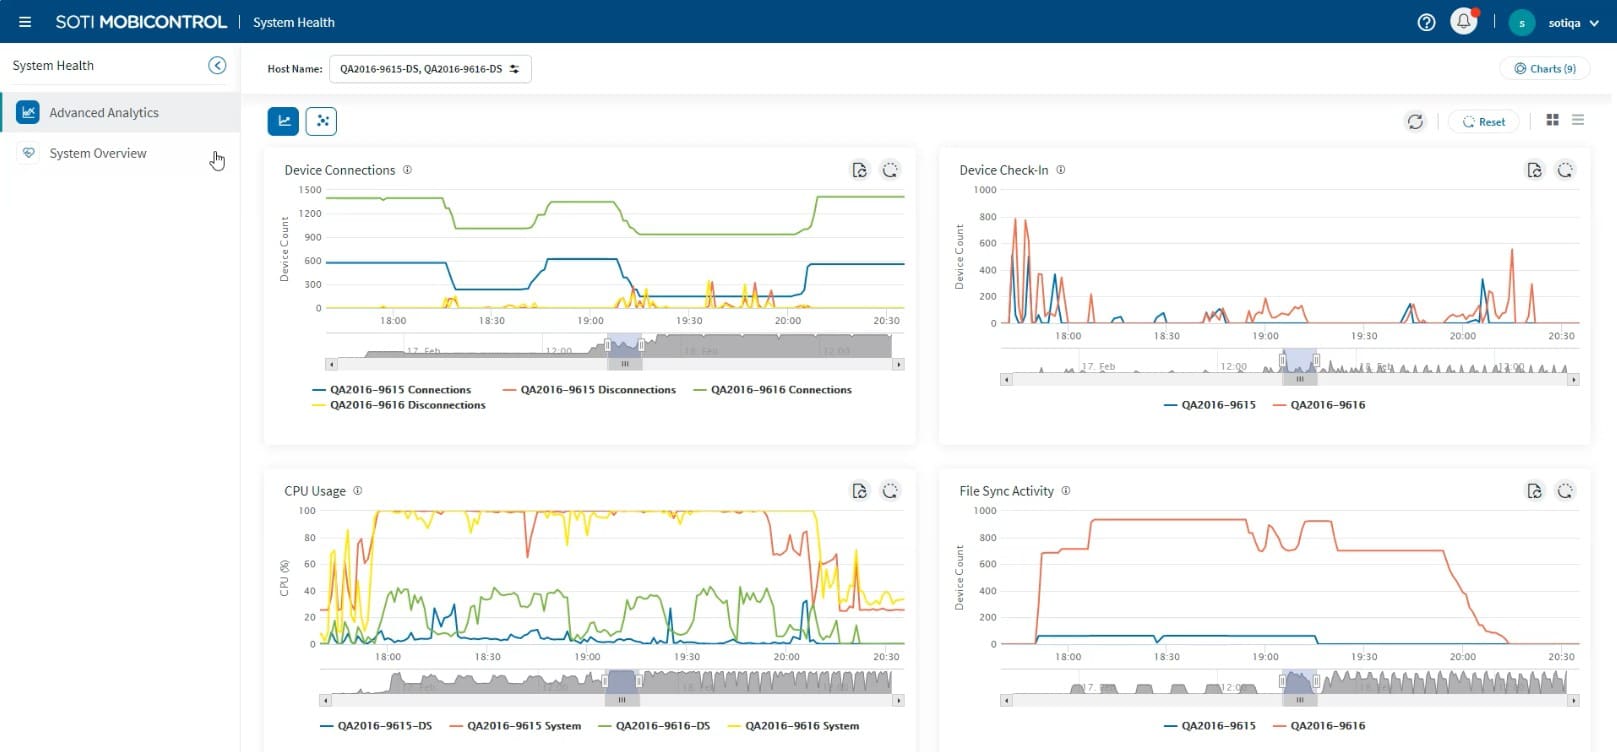This screenshot has height=752, width=1617.
Task: Reset zoom on Device Connections chart
Action: point(890,170)
